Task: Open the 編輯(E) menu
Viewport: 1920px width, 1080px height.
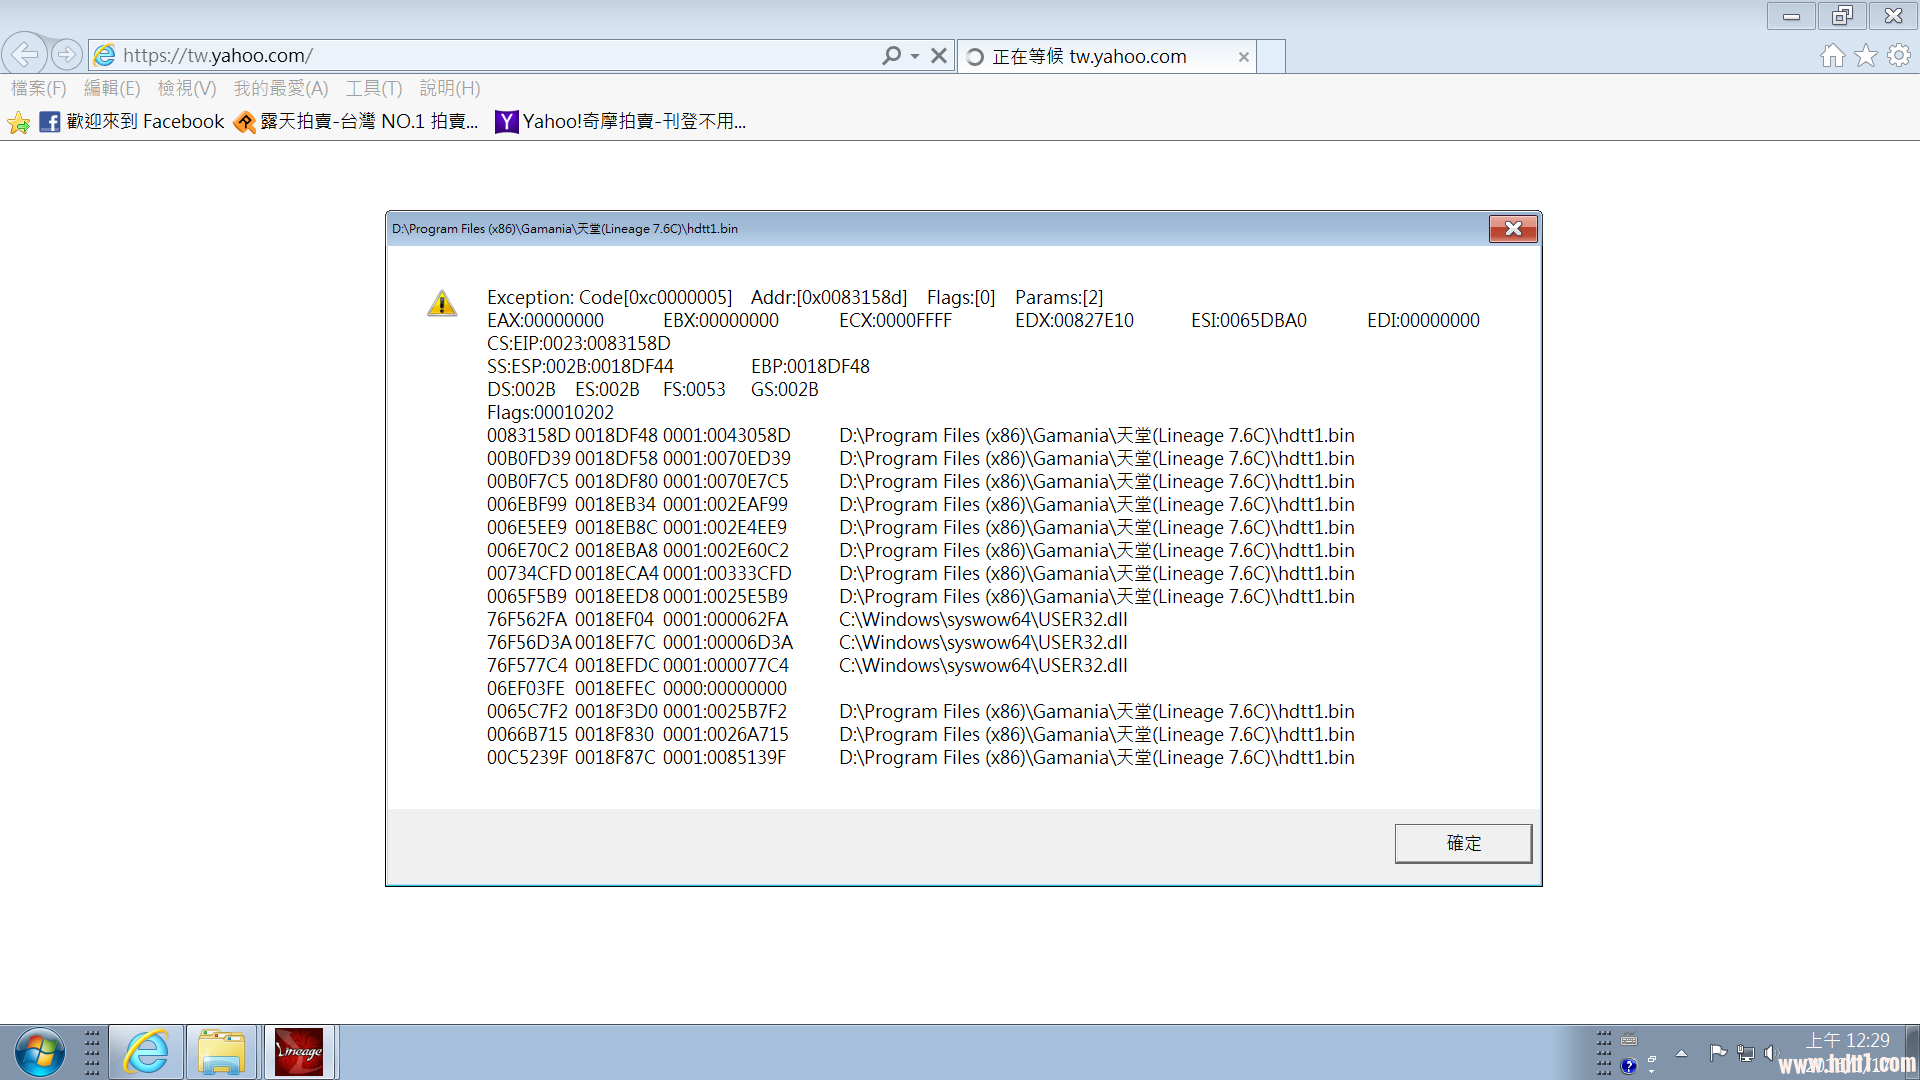Action: tap(112, 88)
